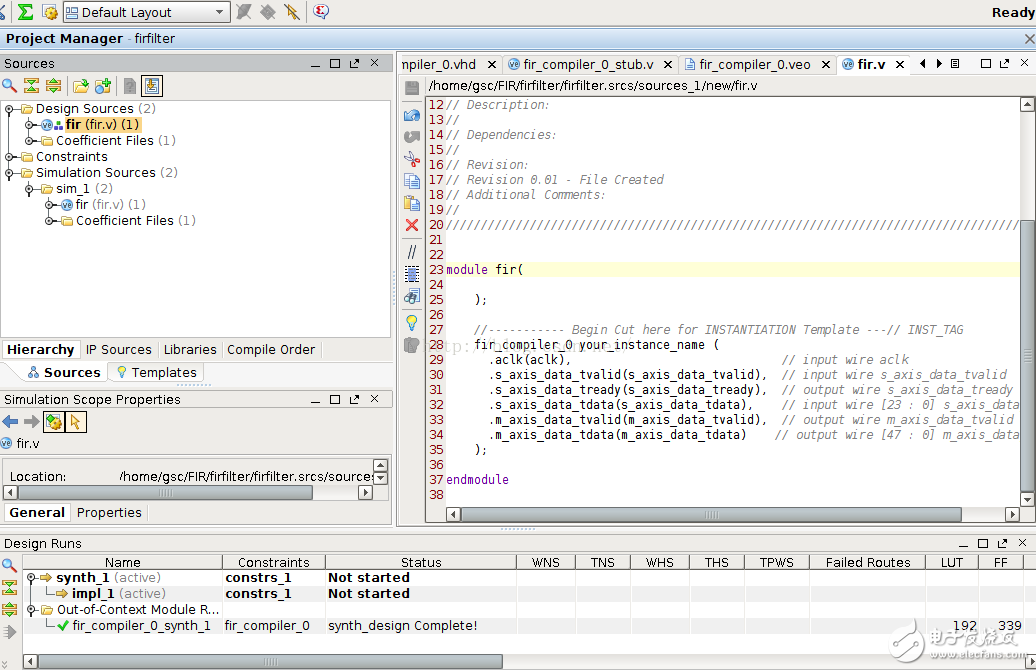Screen dimensions: 1036x671
Task: Click the scissors Cut icon in editor sidebar
Action: (x=412, y=158)
